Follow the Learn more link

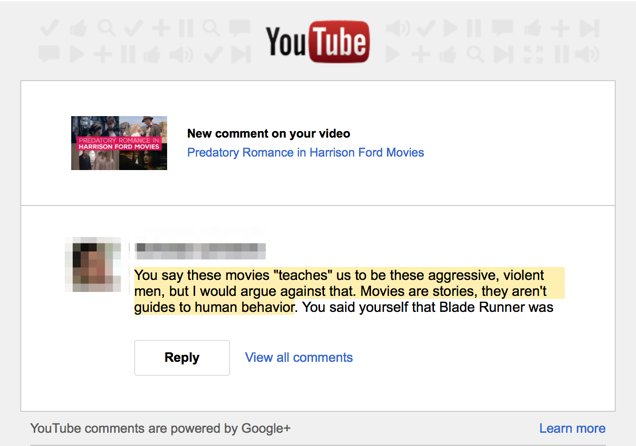(x=572, y=428)
